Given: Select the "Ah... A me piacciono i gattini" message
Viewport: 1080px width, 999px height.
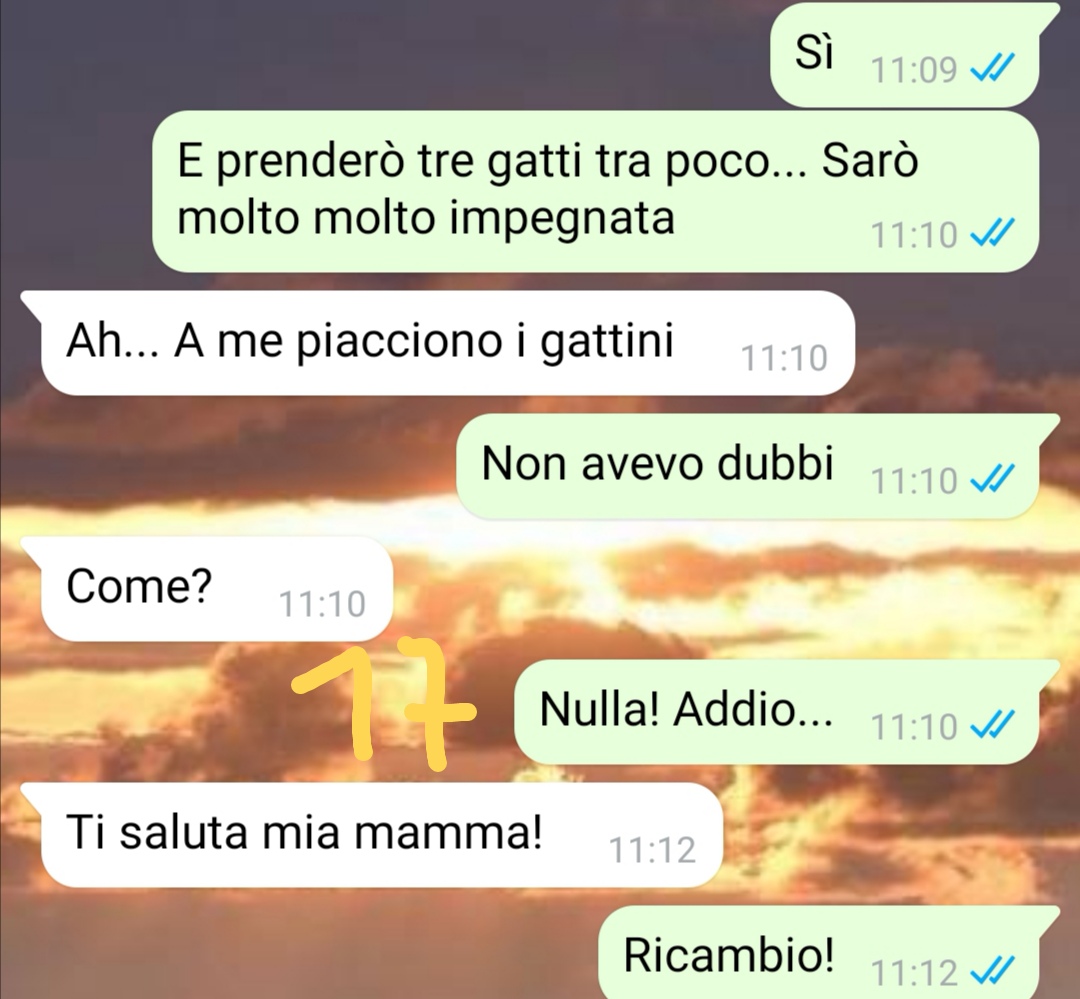Looking at the screenshot, I should point(437,342).
